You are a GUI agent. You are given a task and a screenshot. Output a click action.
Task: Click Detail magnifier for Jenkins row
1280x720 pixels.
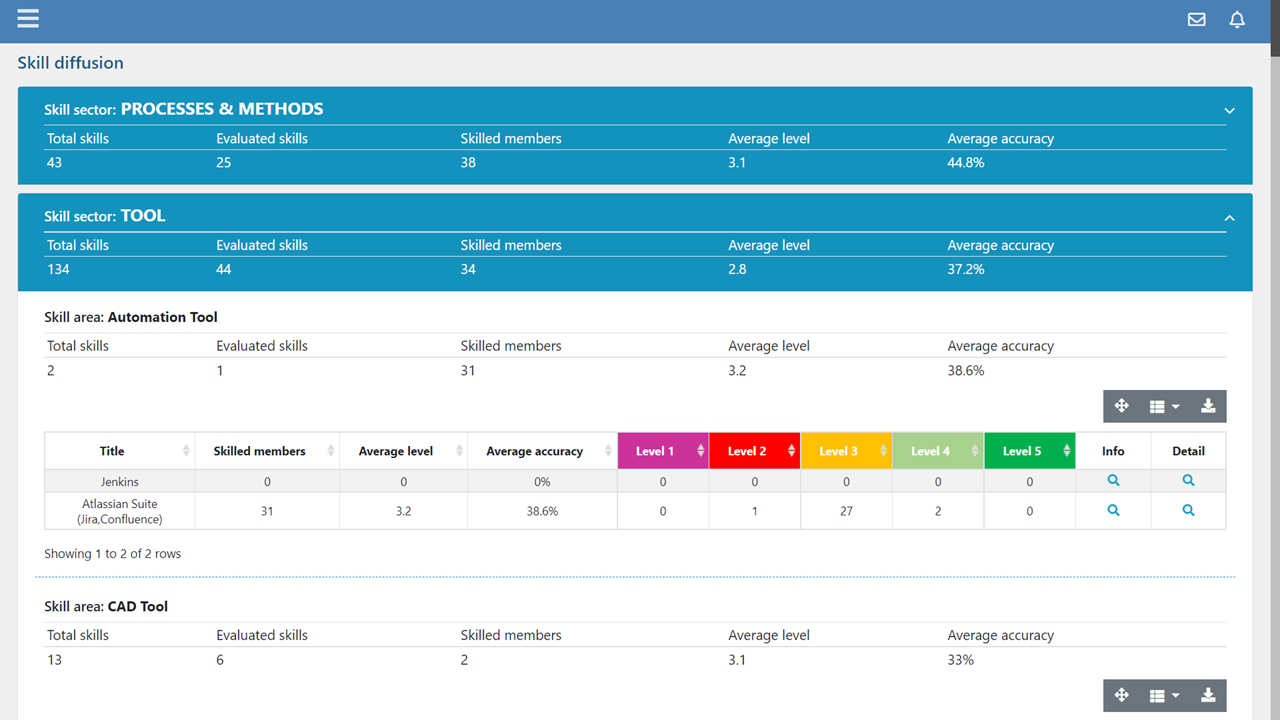(x=1188, y=481)
